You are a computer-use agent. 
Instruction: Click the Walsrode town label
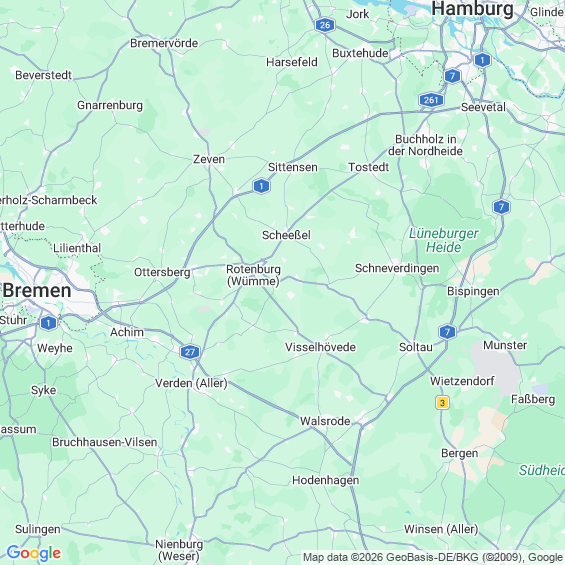pyautogui.click(x=325, y=421)
